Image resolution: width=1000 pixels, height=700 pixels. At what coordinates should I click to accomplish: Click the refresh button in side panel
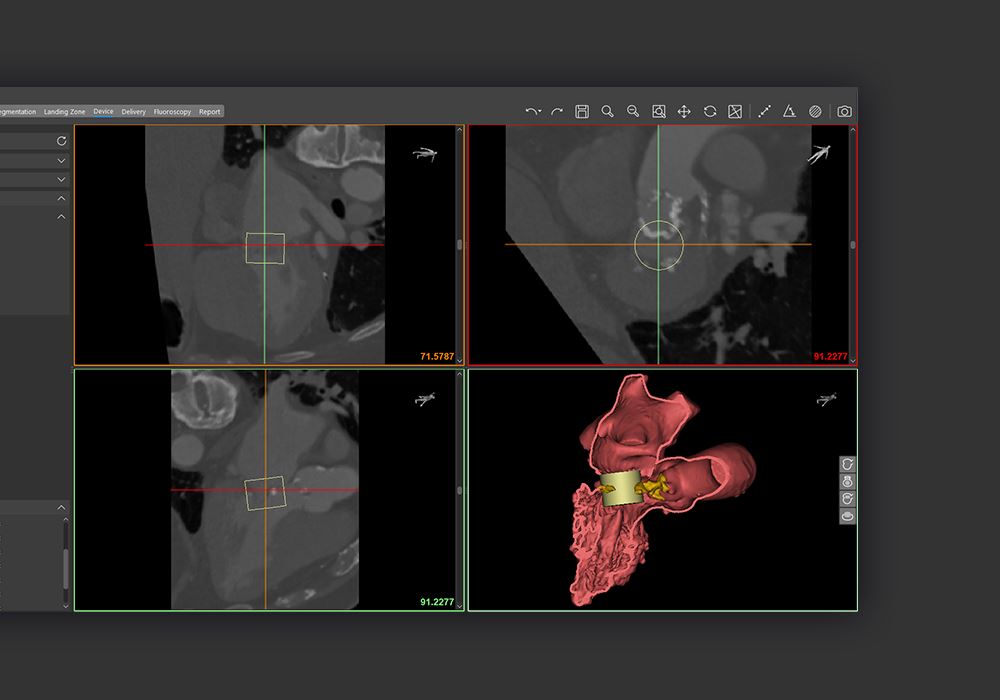(61, 141)
